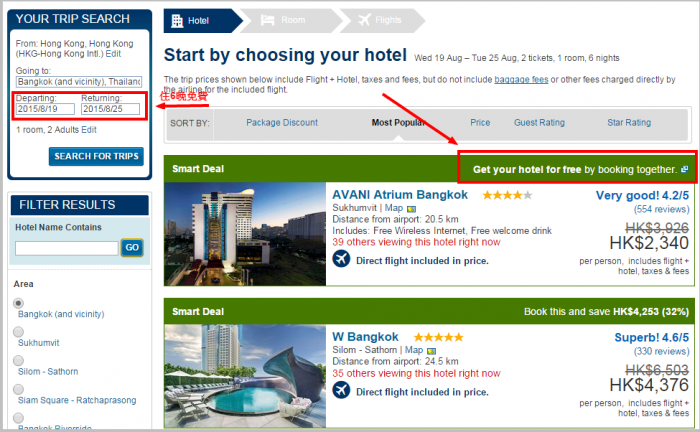Sort hotels by Star Rating
Viewport: 700px width, 432px height.
click(629, 122)
